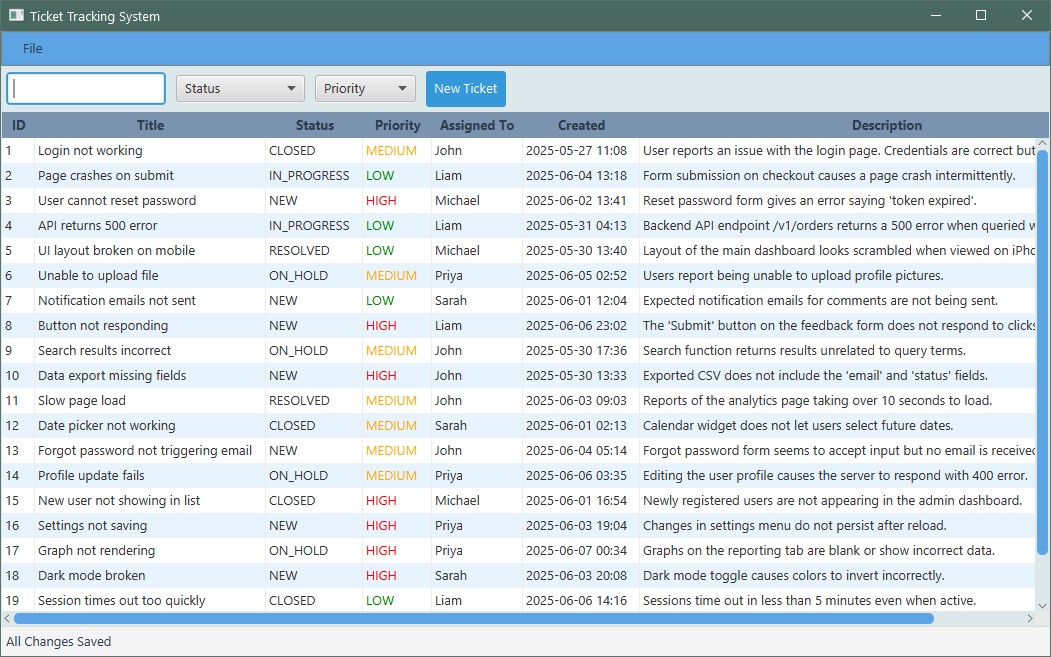Click the CLOSED status of ticket 12
1051x657 pixels.
pyautogui.click(x=292, y=426)
